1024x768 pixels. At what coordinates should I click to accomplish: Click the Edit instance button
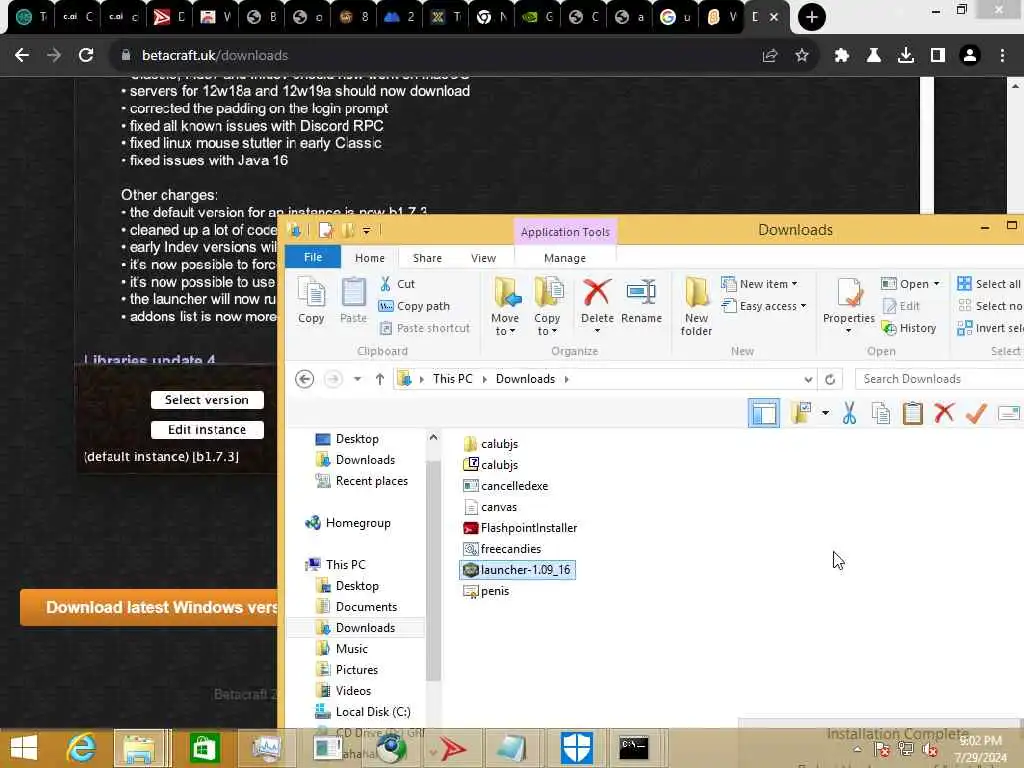[x=207, y=430]
